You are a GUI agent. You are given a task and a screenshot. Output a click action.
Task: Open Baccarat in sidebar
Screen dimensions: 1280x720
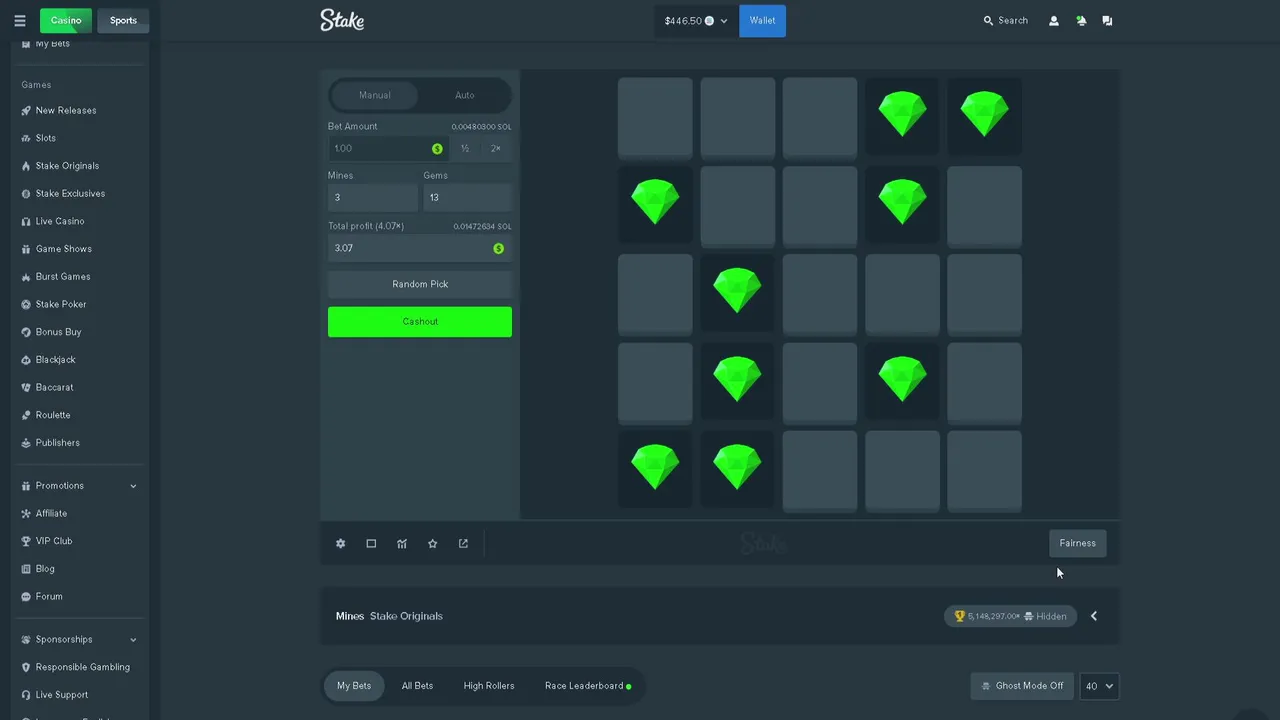click(x=54, y=388)
